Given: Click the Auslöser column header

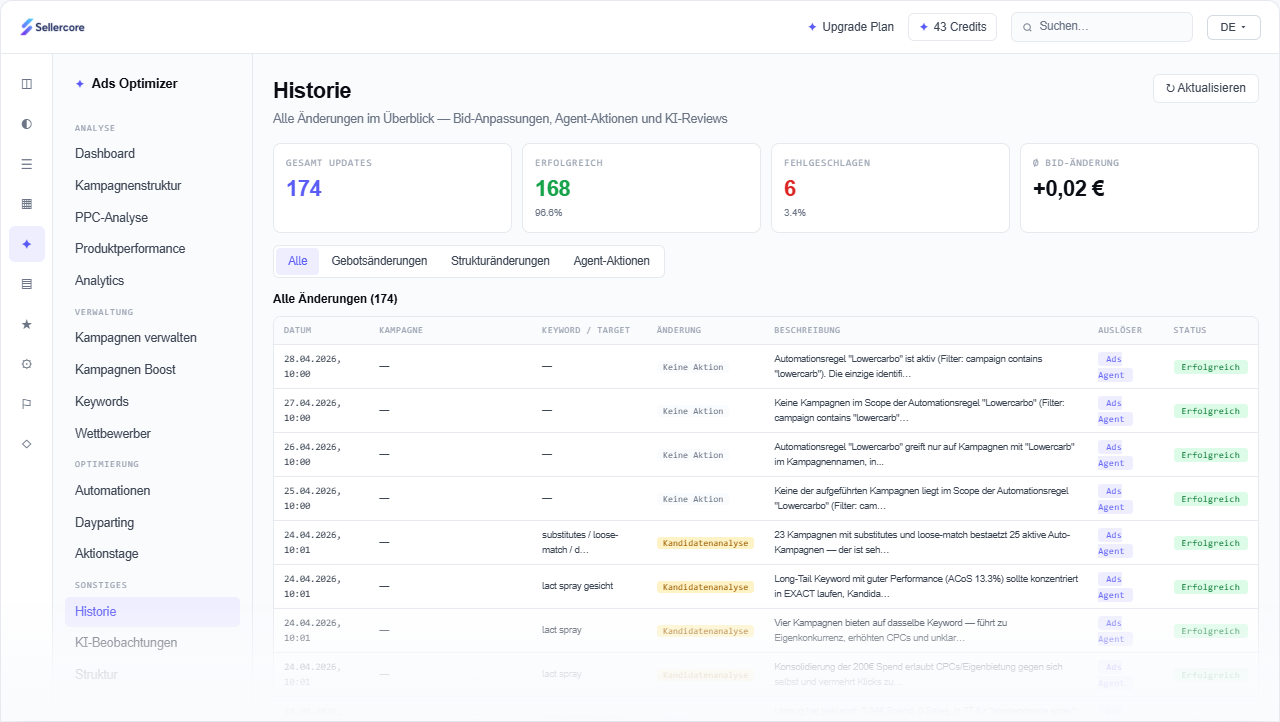Looking at the screenshot, I should coord(1120,330).
